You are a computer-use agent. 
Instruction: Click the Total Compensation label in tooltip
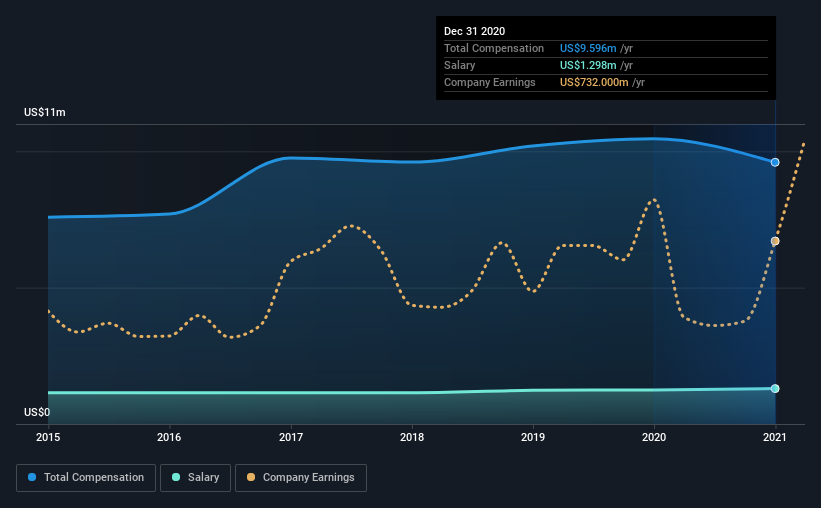494,48
